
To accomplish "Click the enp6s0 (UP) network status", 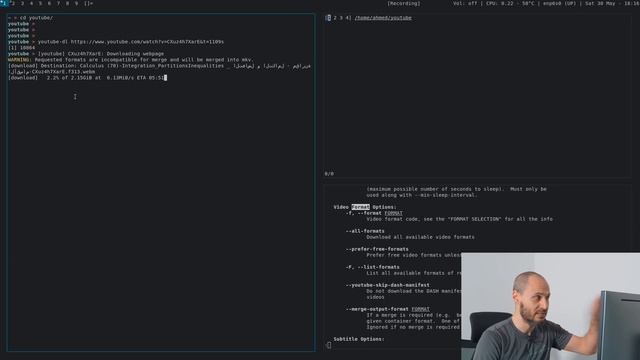I will click(559, 3).
